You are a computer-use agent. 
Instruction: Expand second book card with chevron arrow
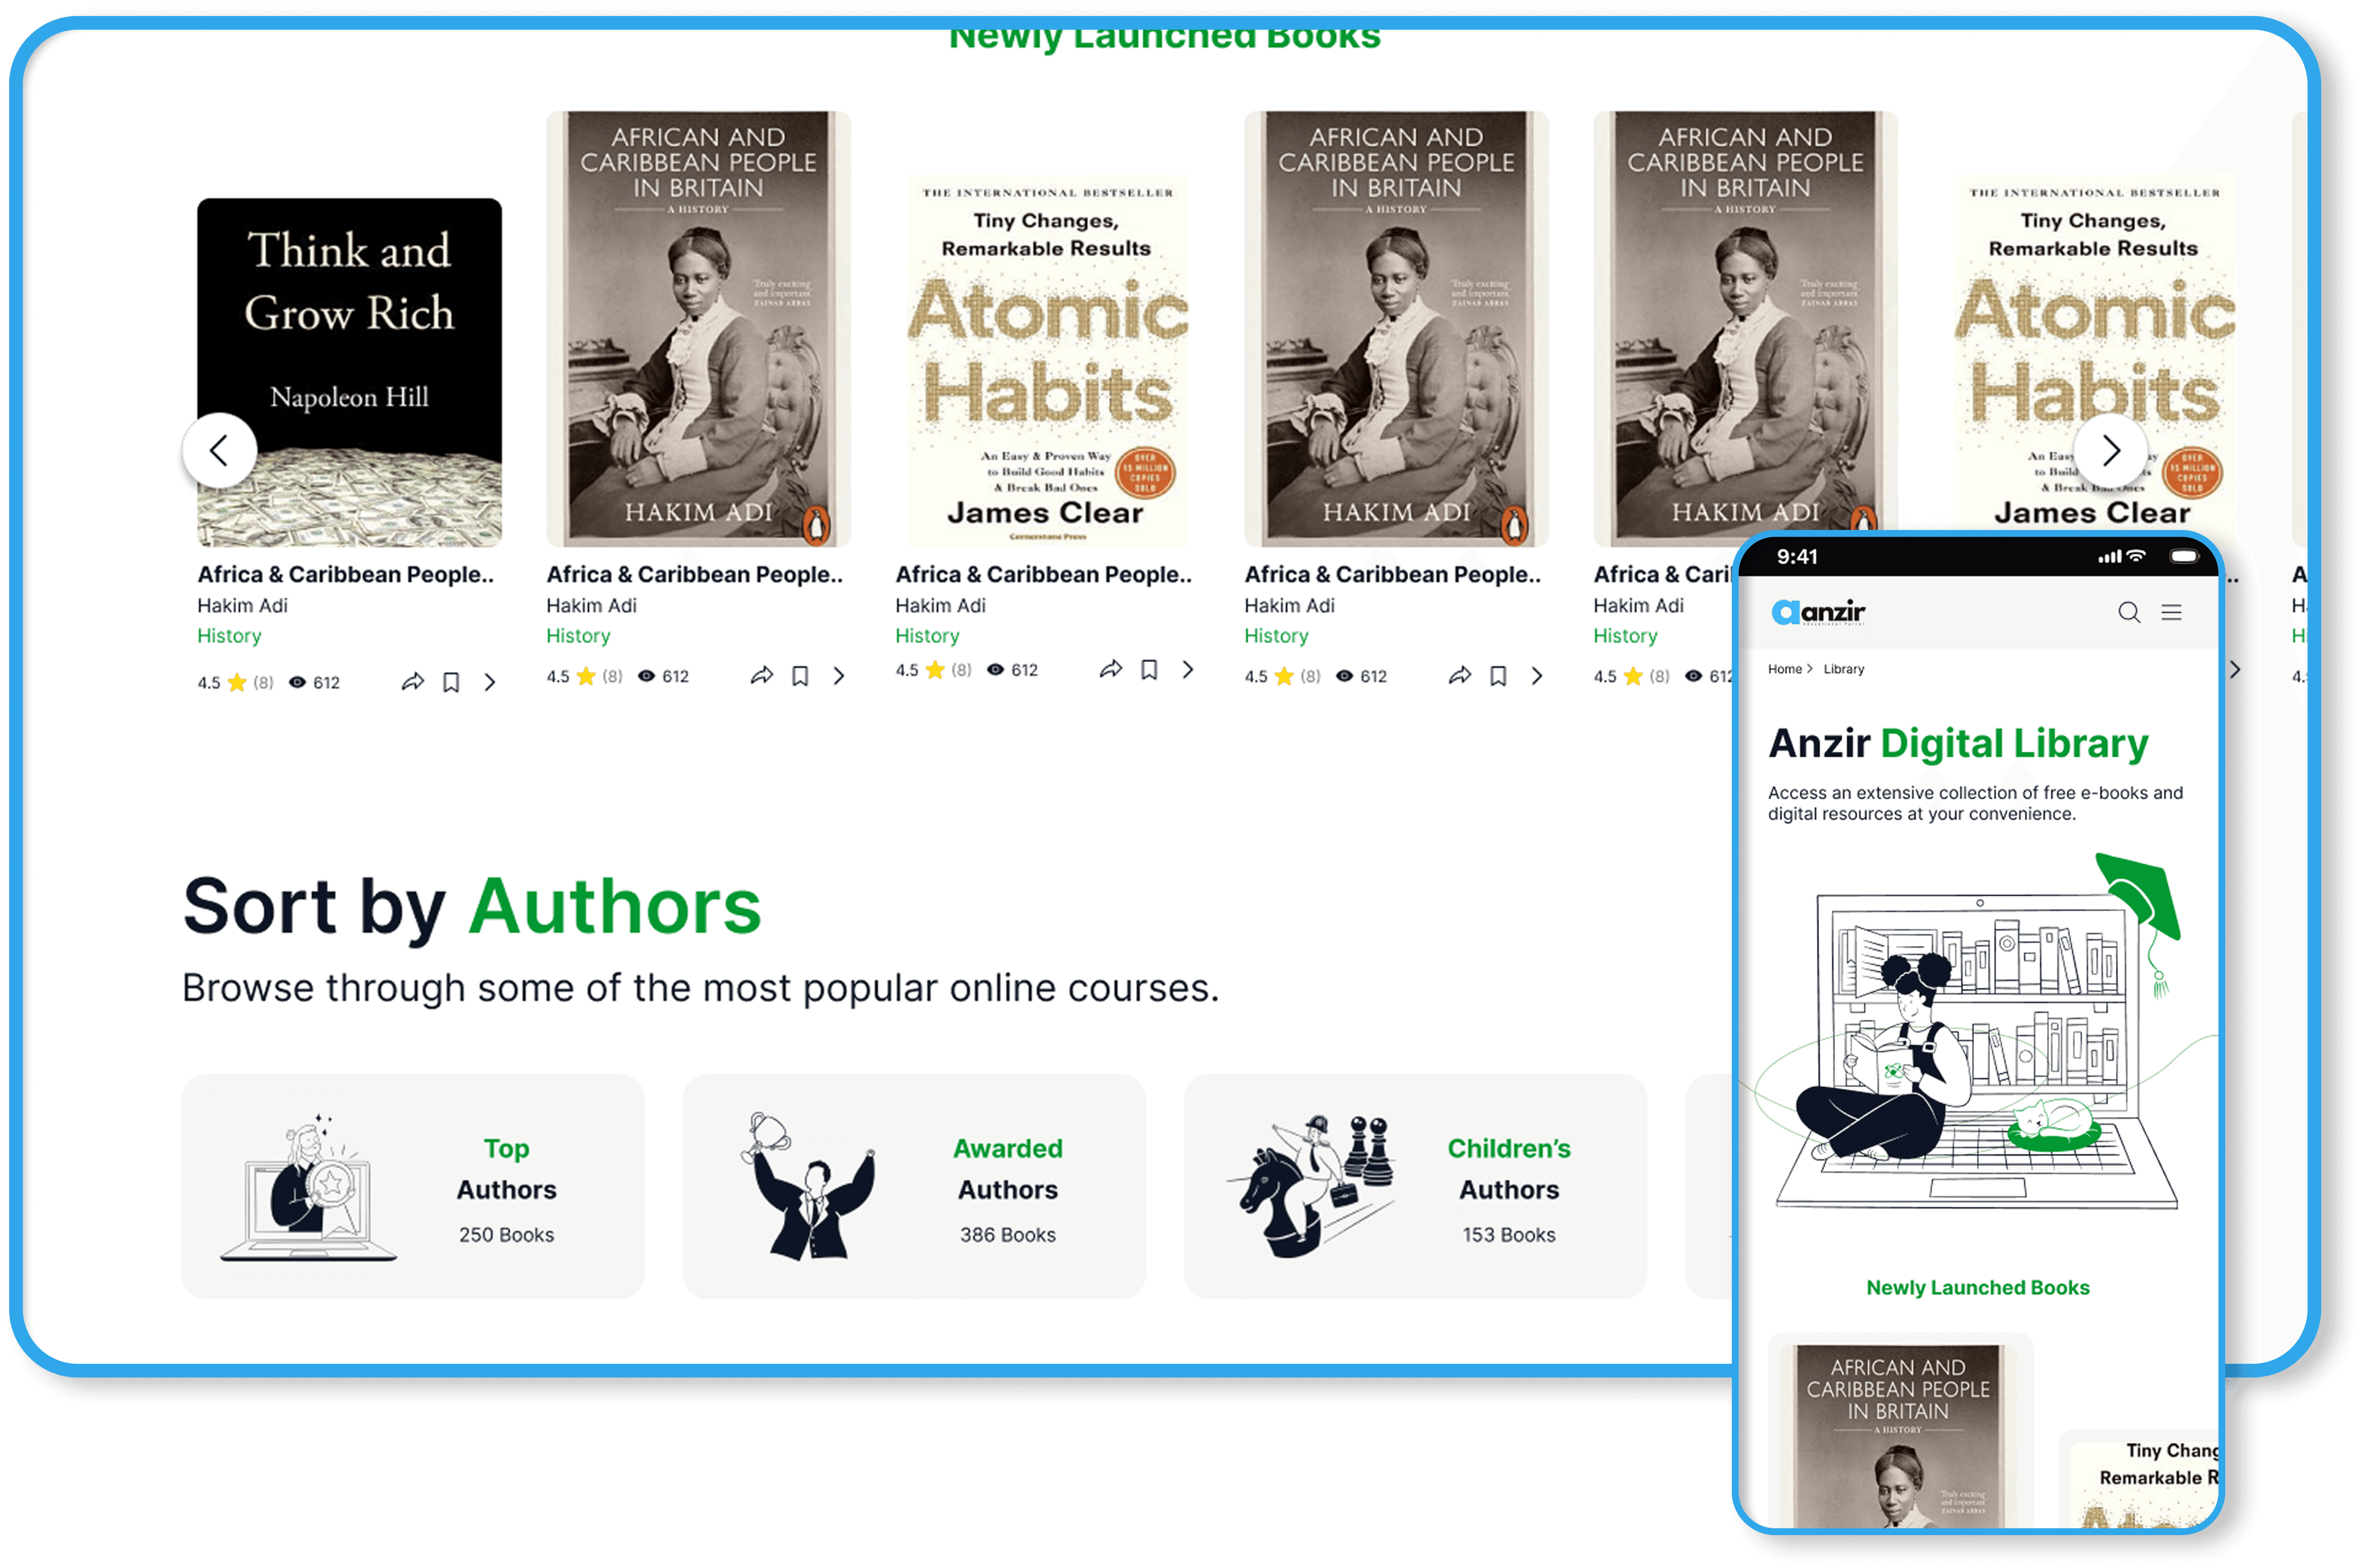click(x=839, y=676)
